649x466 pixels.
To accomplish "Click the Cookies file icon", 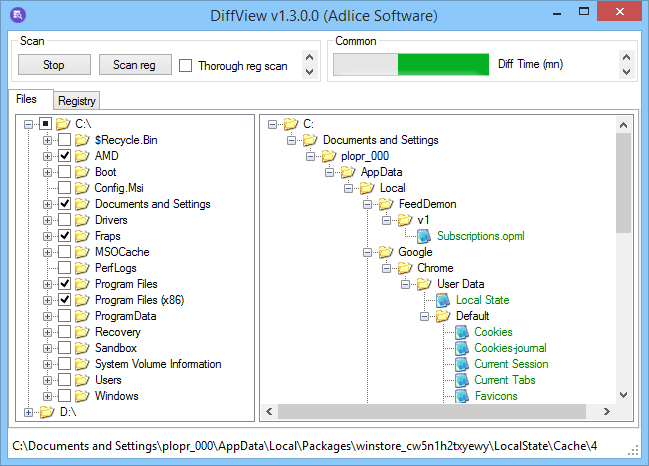I will coord(462,332).
